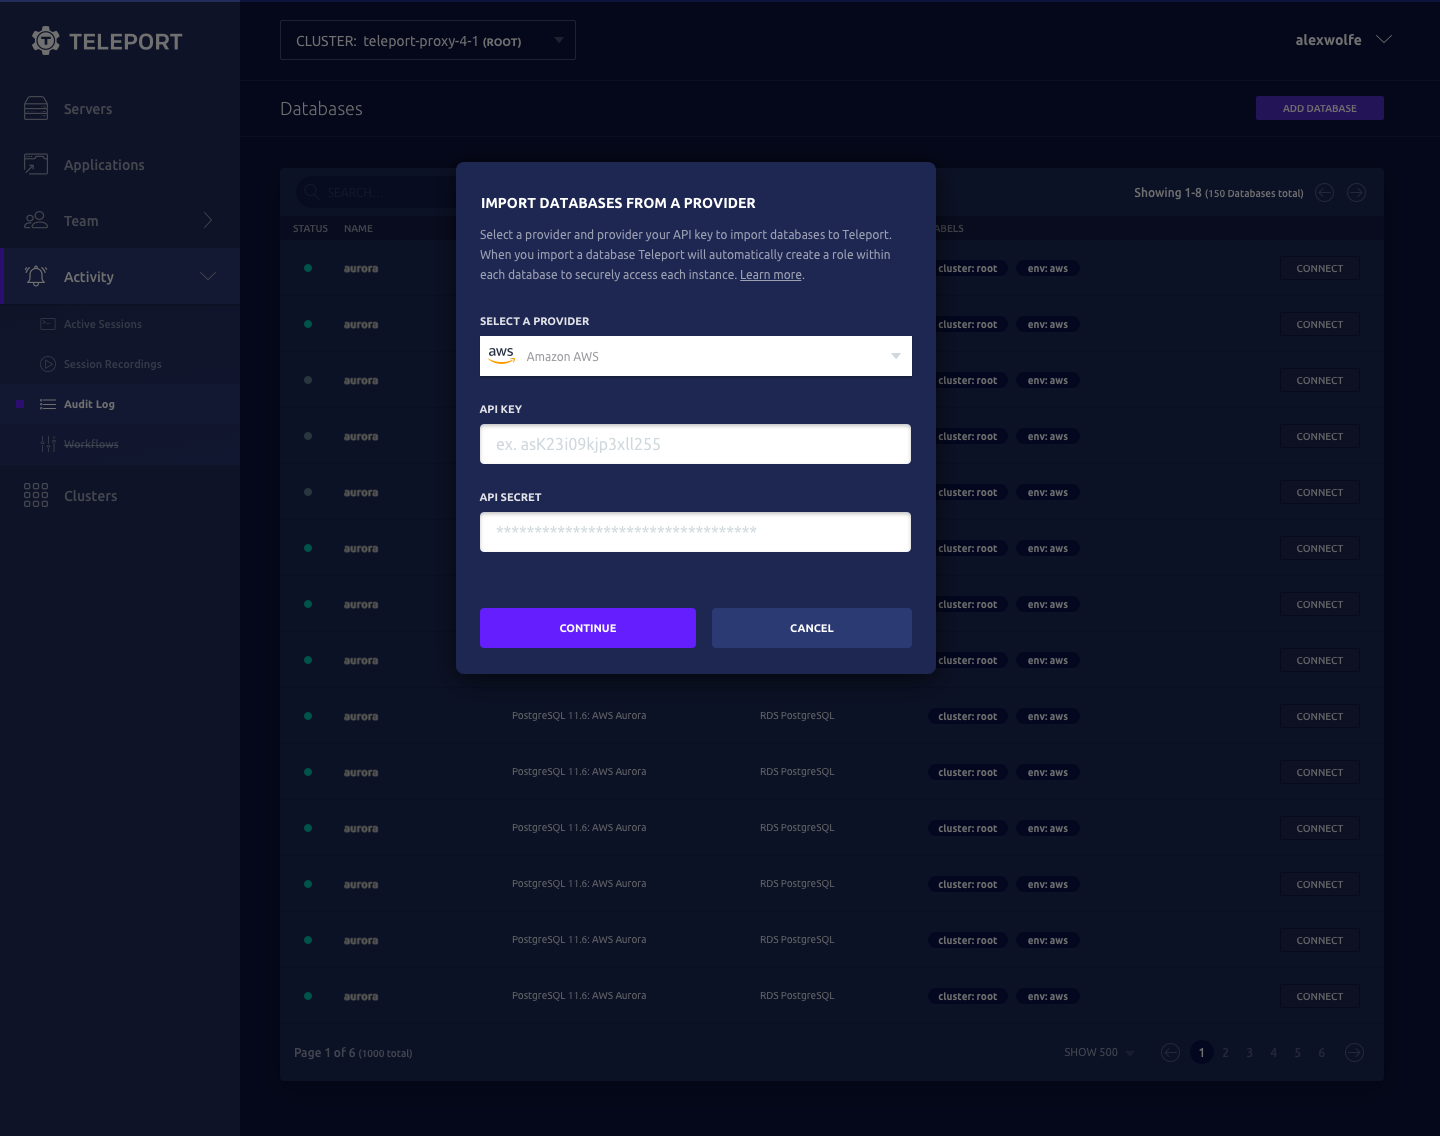
Task: Open Servers from sidebar icon
Action: pos(36,109)
